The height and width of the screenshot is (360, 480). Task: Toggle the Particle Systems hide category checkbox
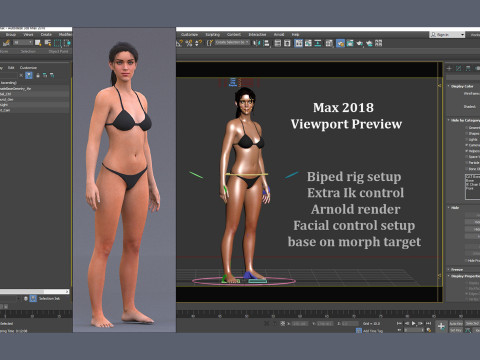(x=466, y=163)
